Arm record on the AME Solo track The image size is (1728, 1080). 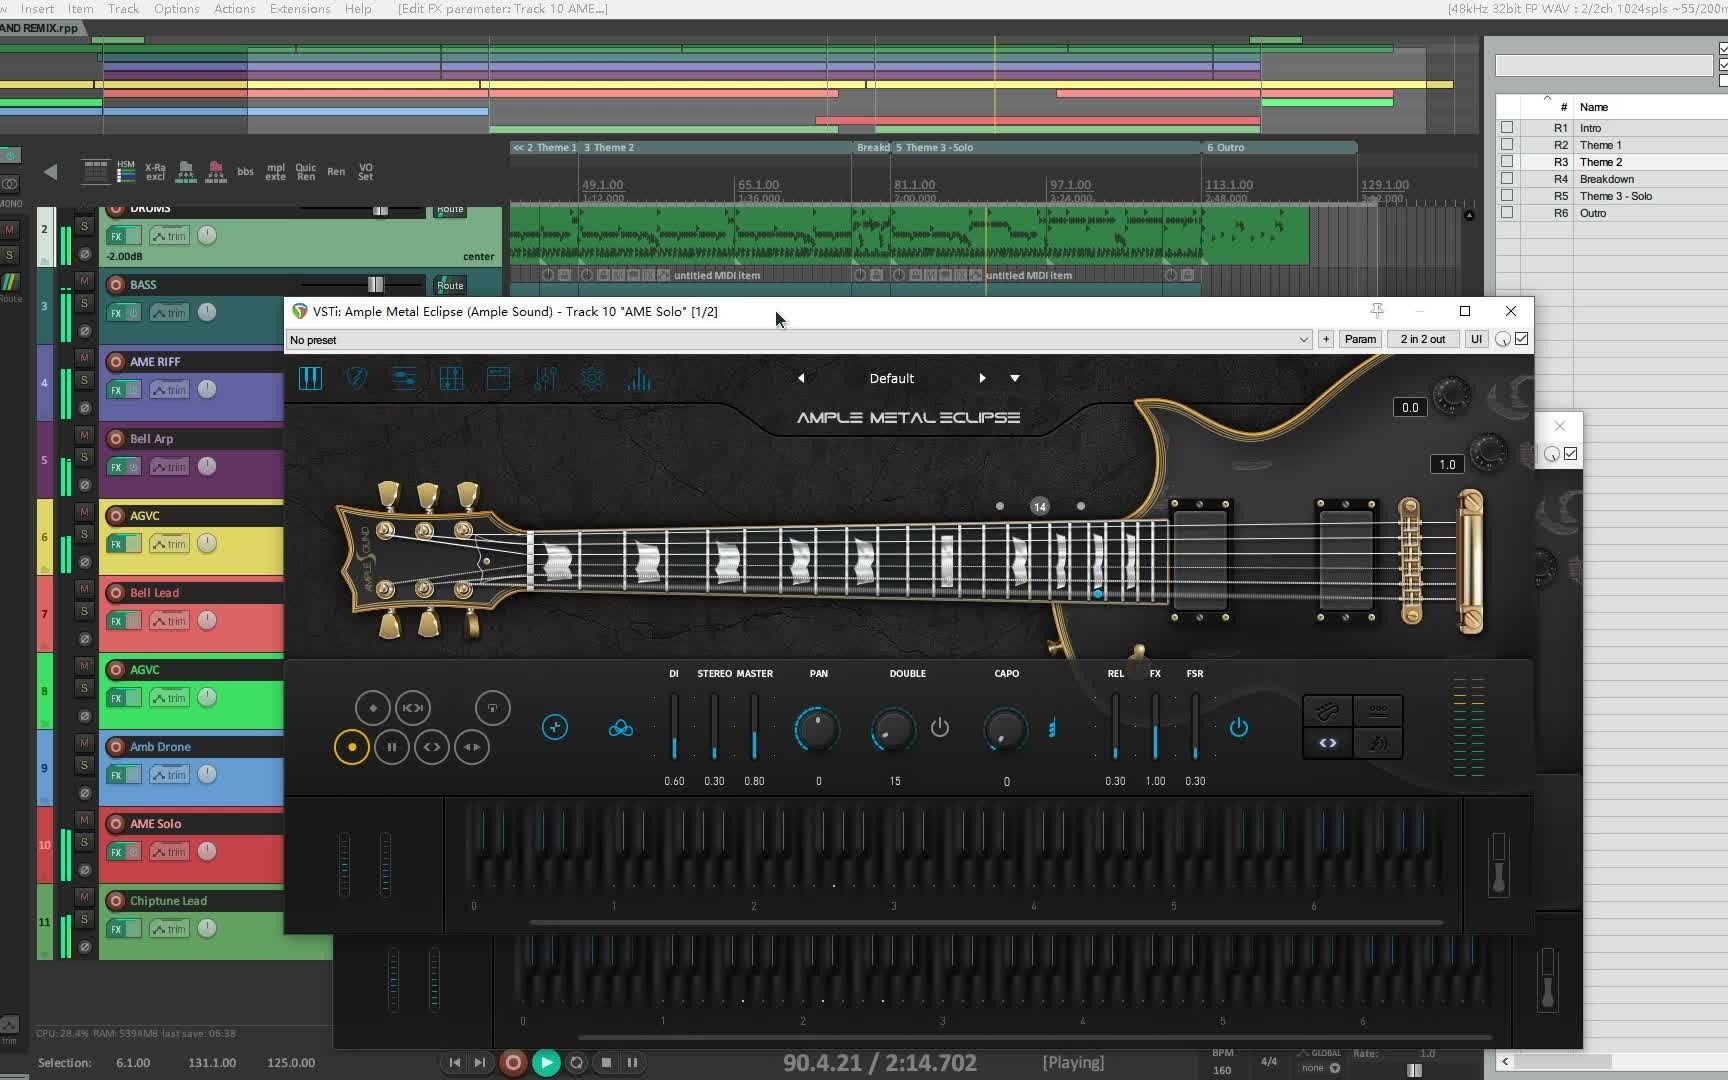[116, 824]
